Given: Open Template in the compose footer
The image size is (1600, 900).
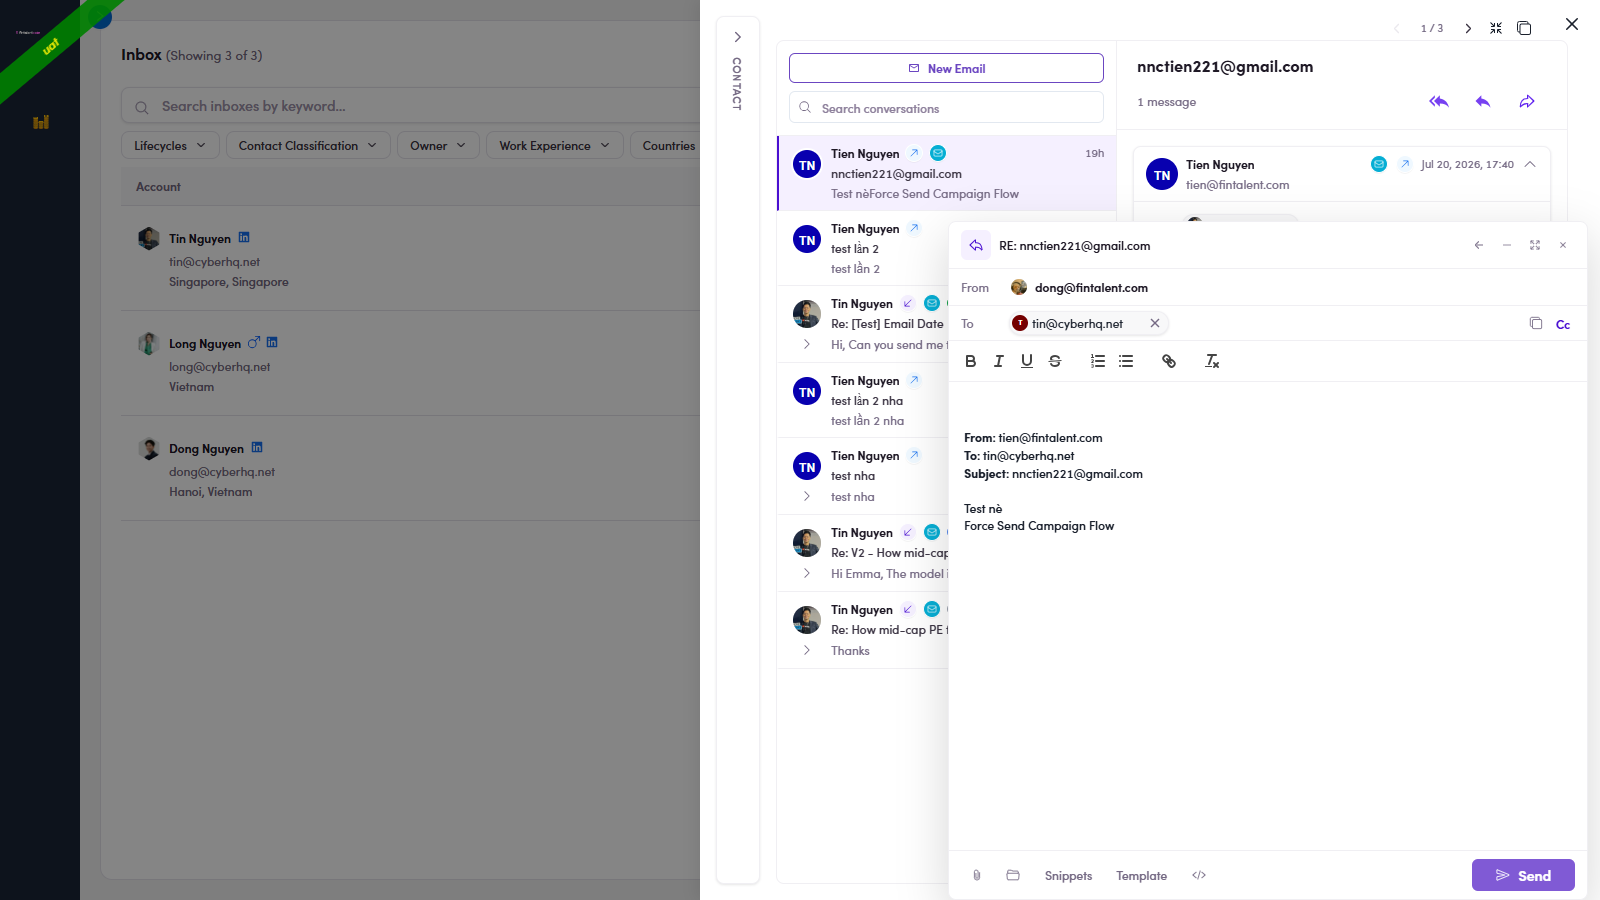Looking at the screenshot, I should (1141, 875).
